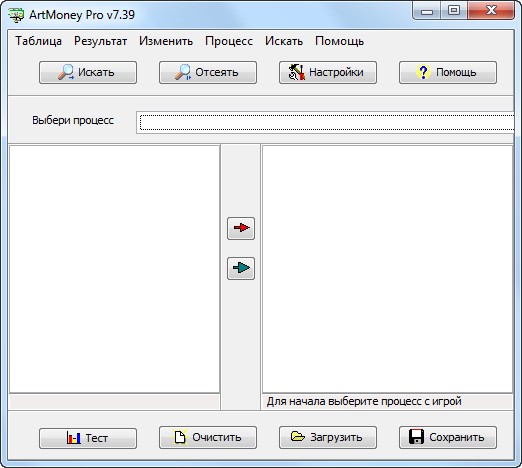Save the table with Сохранить
Image resolution: width=522 pixels, height=468 pixels.
[448, 437]
